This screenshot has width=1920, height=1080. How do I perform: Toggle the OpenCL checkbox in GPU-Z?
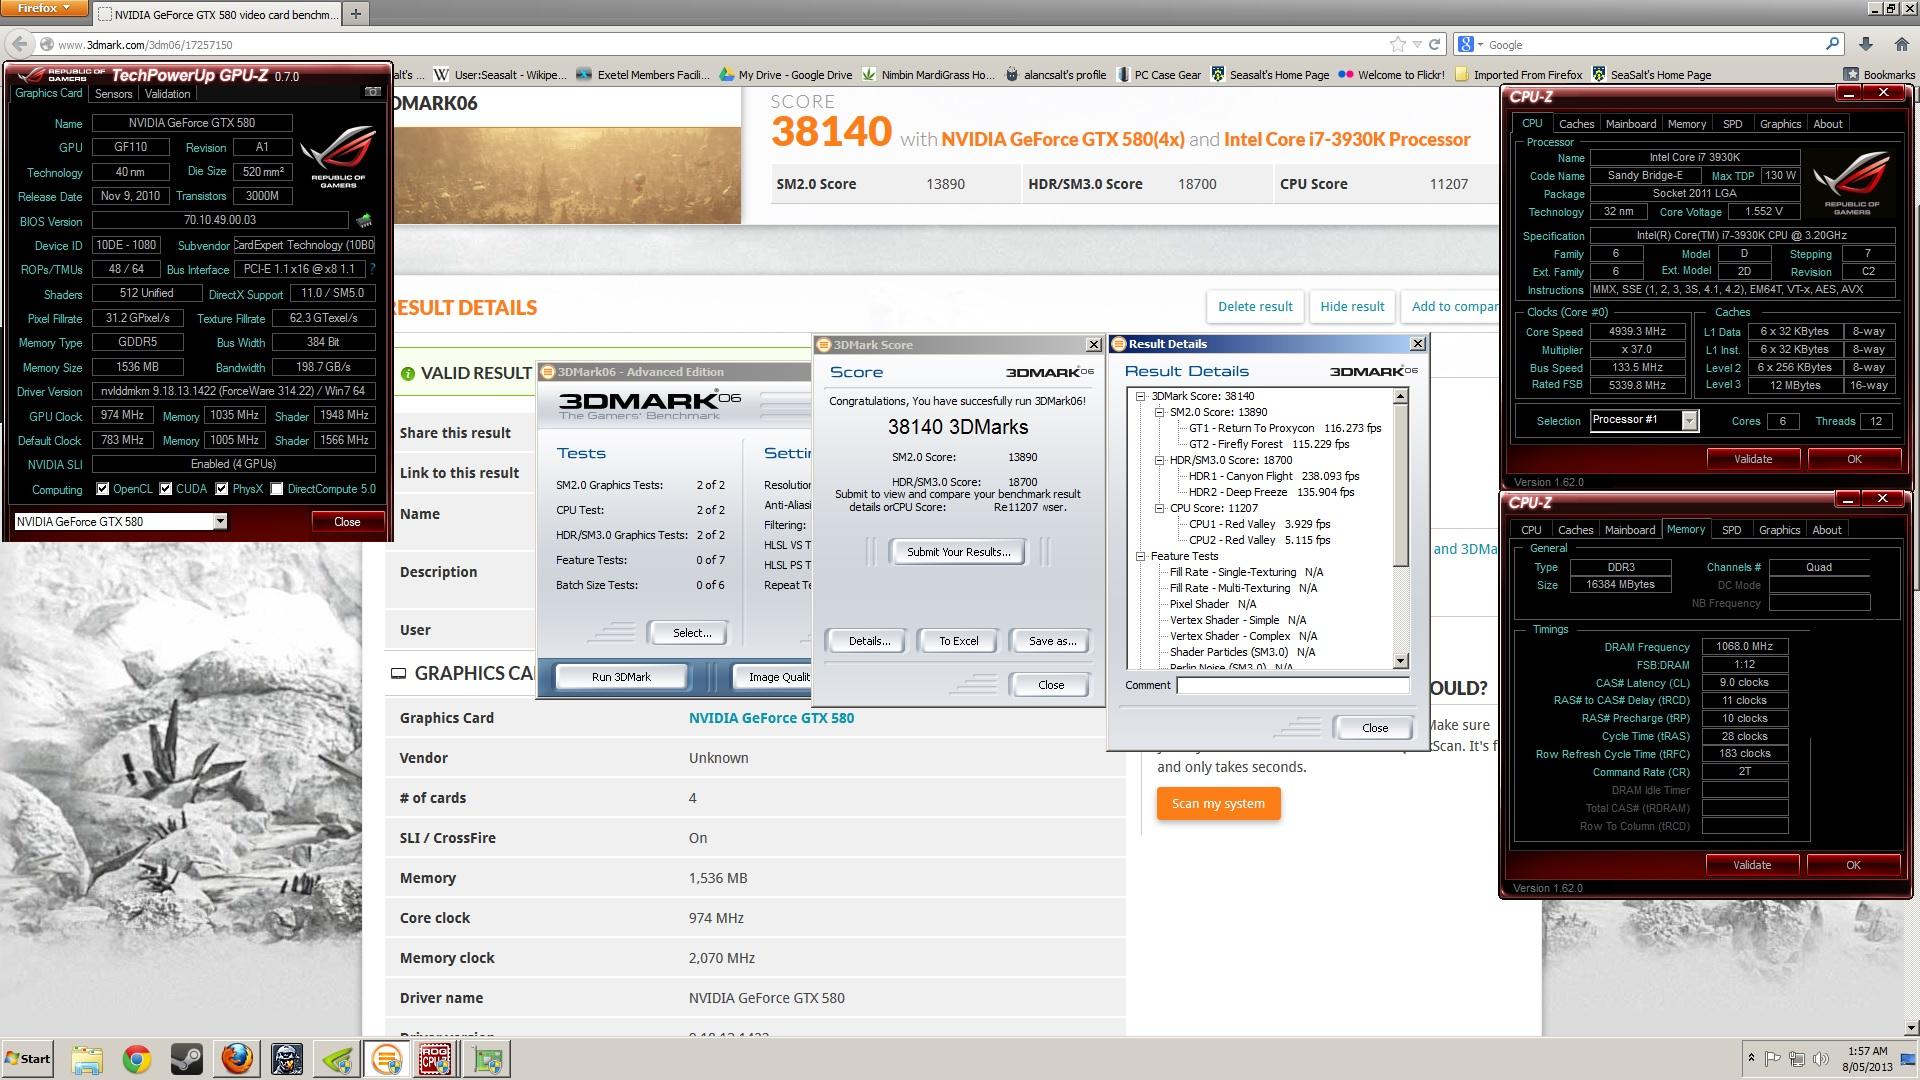(x=103, y=489)
